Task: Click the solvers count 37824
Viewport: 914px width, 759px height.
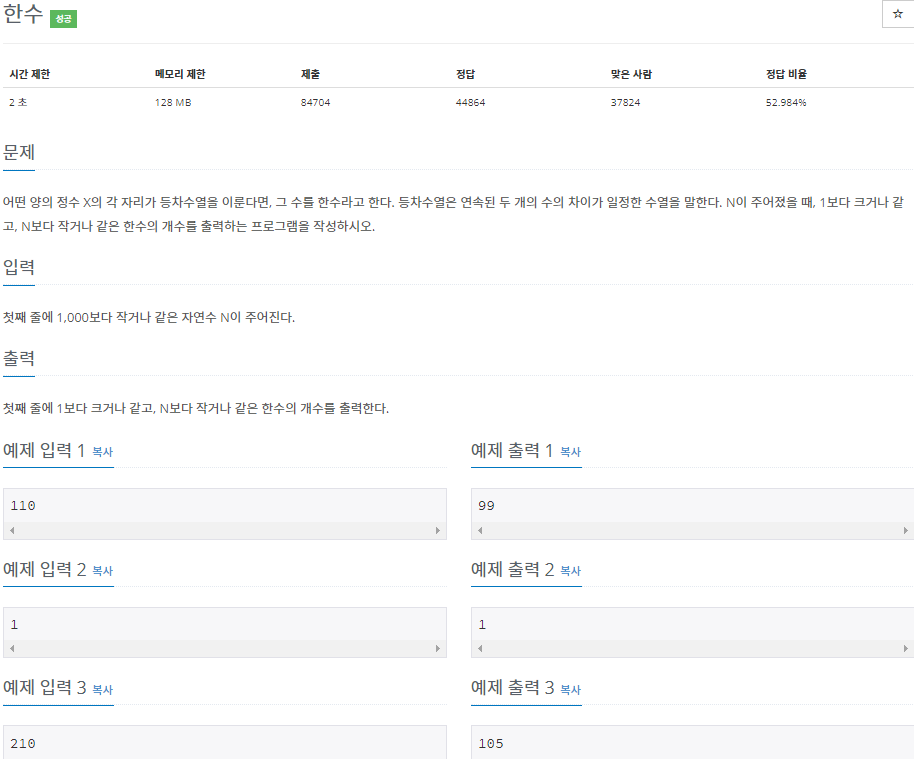Action: point(625,102)
